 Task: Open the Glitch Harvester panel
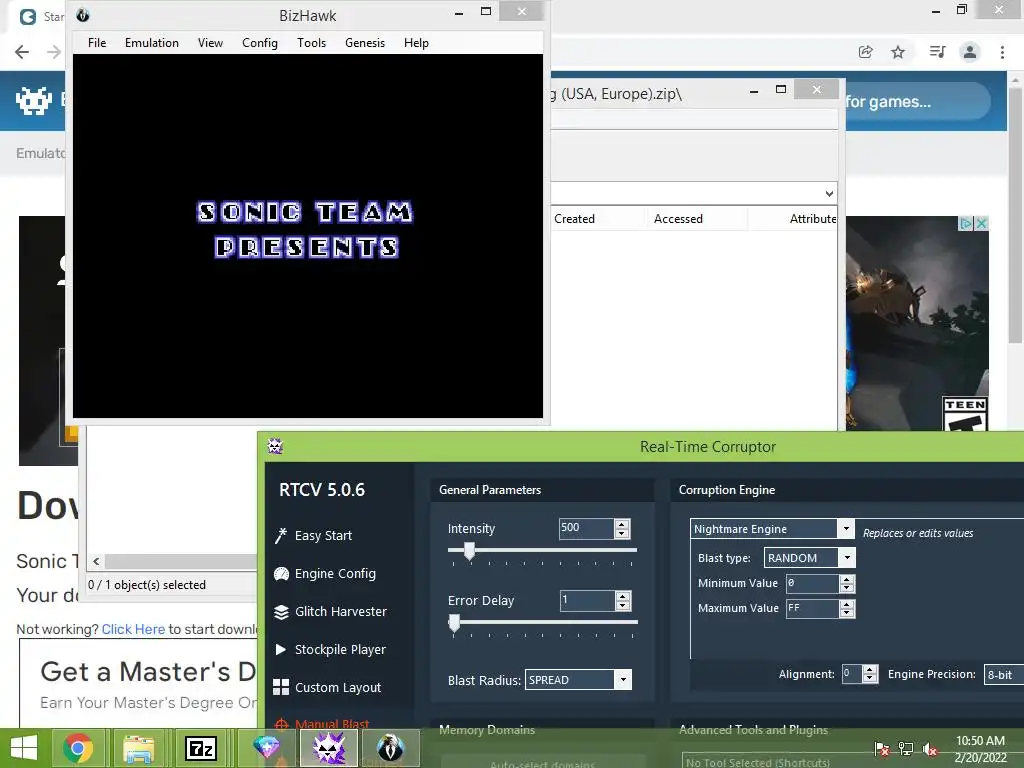pyautogui.click(x=330, y=612)
